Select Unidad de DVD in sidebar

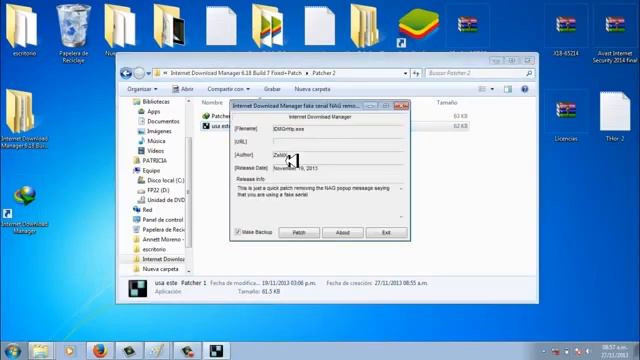pos(161,200)
